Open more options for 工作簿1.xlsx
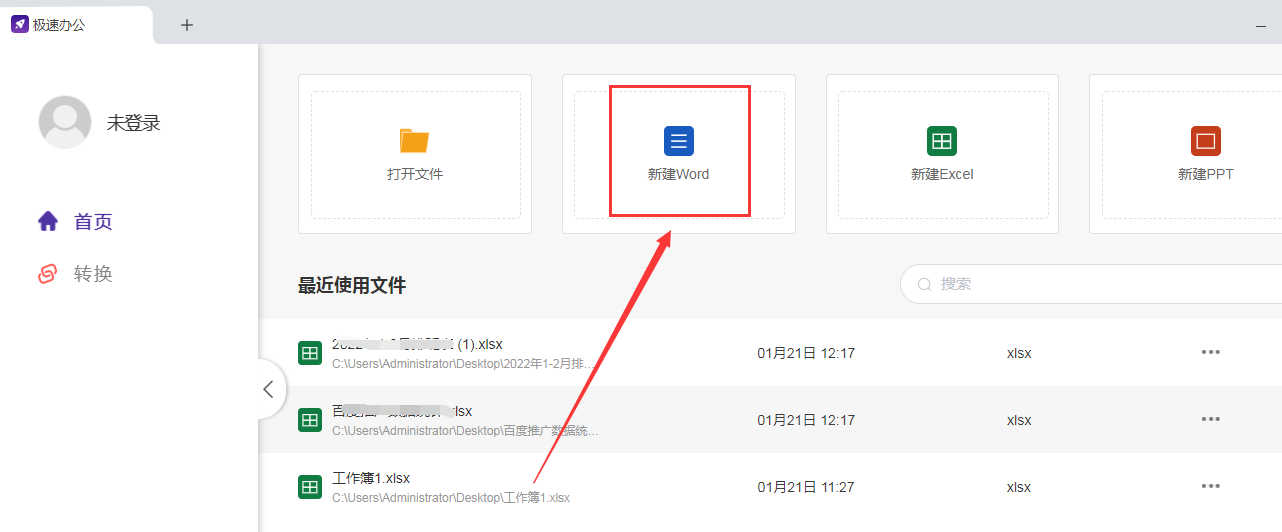Image resolution: width=1282 pixels, height=532 pixels. click(1211, 487)
